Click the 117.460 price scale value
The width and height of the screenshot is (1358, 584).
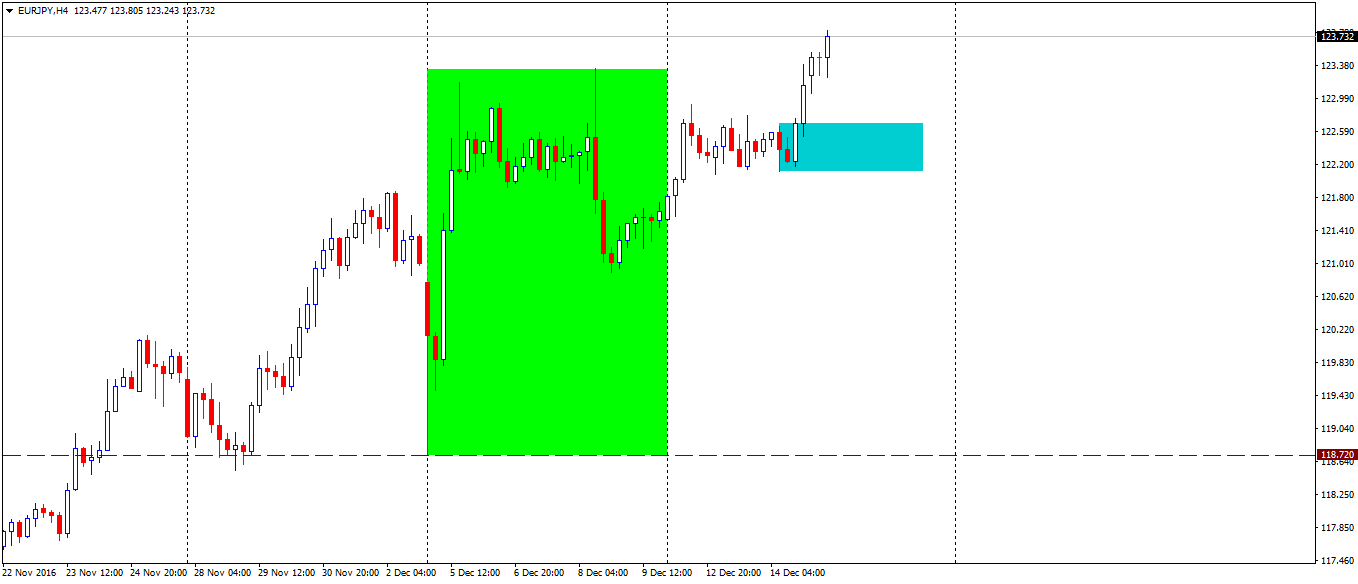pyautogui.click(x=1337, y=561)
